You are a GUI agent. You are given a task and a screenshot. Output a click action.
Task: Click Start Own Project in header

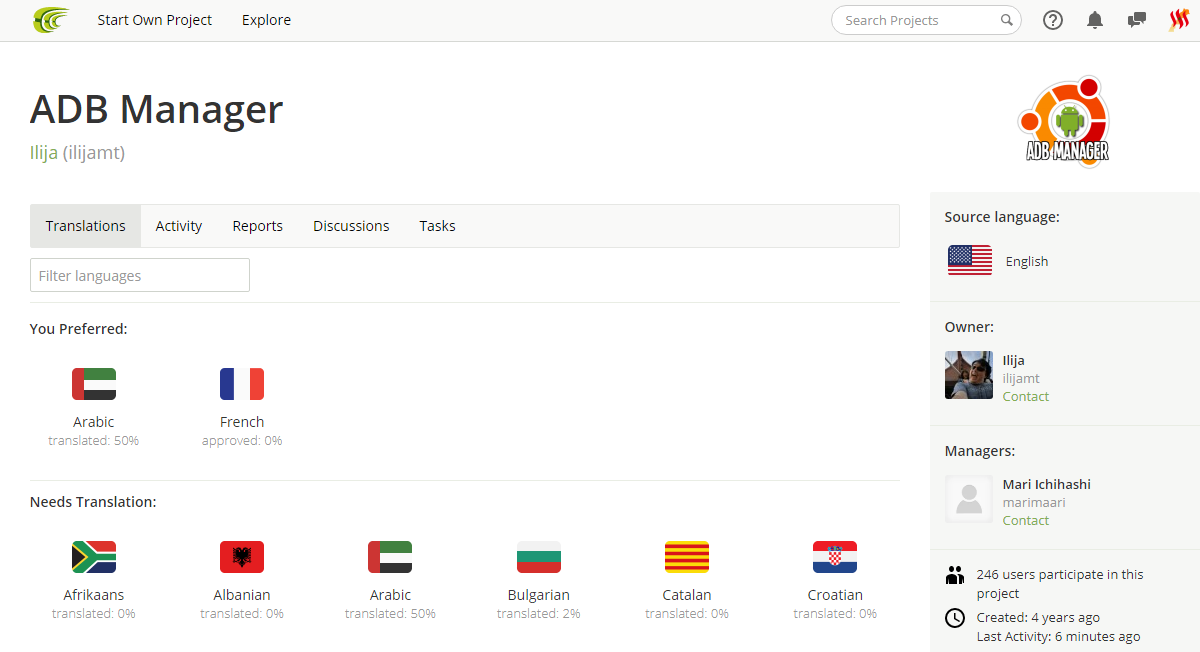[155, 20]
